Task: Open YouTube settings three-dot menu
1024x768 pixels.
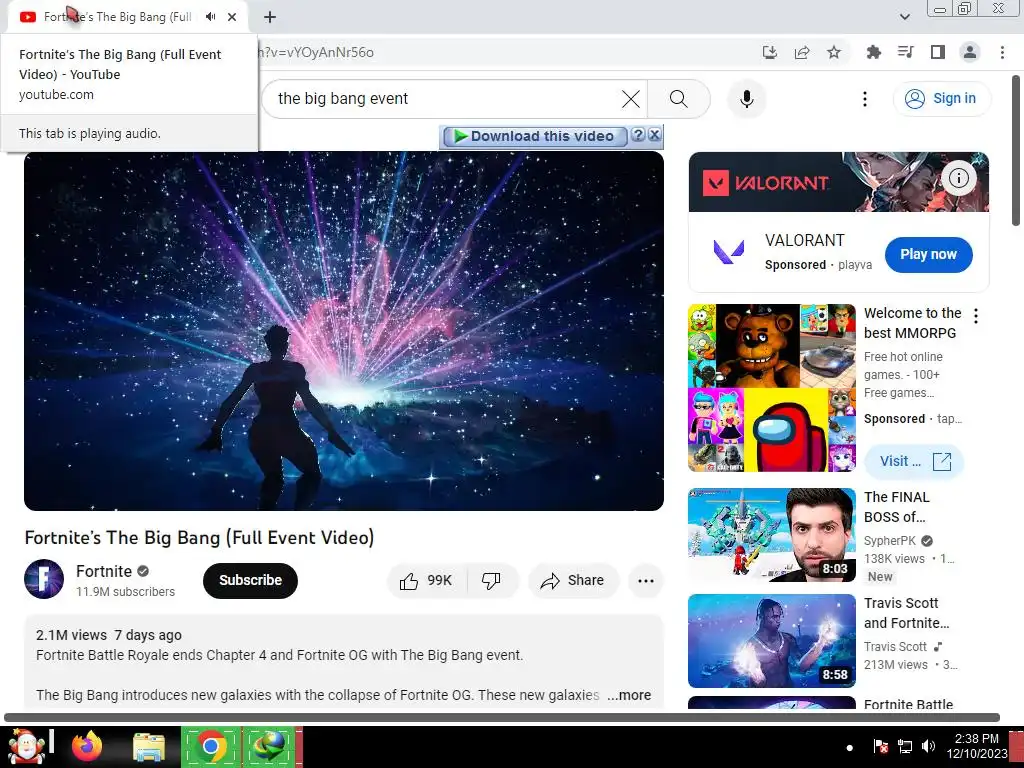Action: (x=865, y=99)
